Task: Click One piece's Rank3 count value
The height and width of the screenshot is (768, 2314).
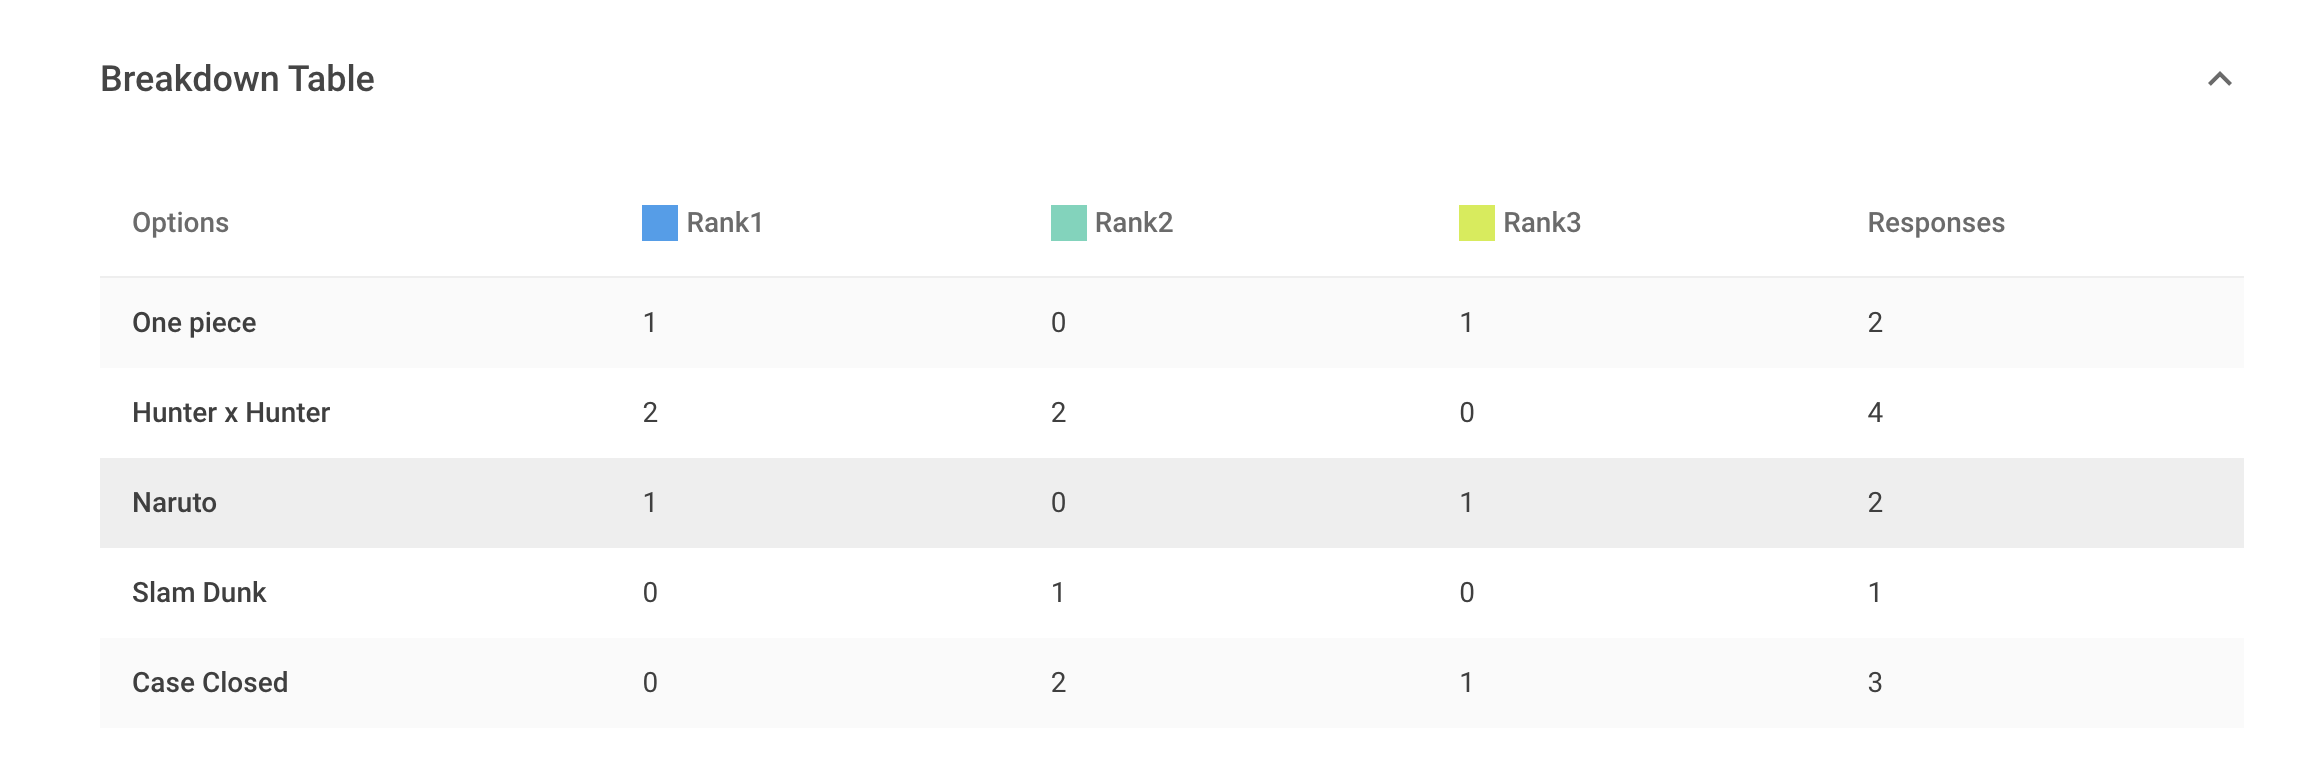Action: [1466, 322]
